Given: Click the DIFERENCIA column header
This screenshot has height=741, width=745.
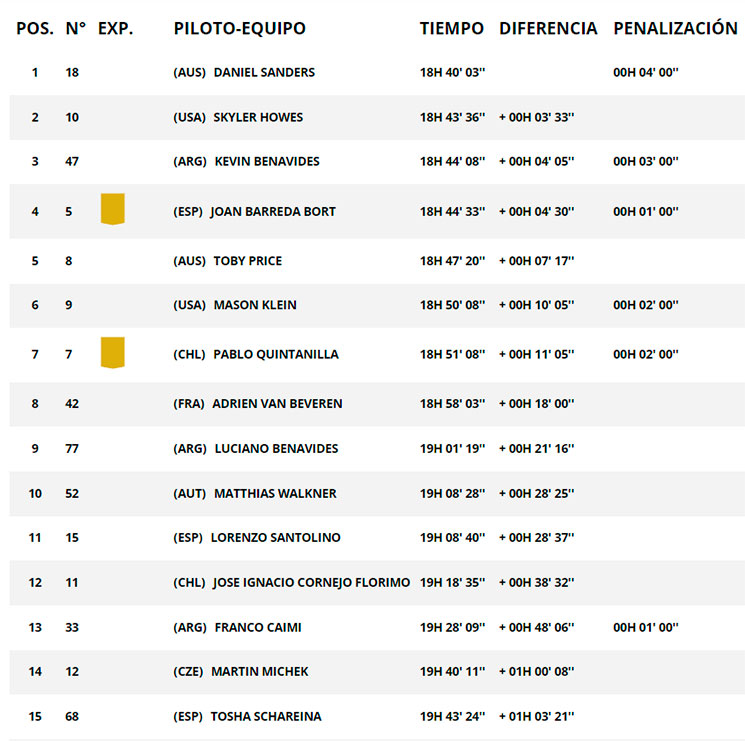Looking at the screenshot, I should pos(548,28).
